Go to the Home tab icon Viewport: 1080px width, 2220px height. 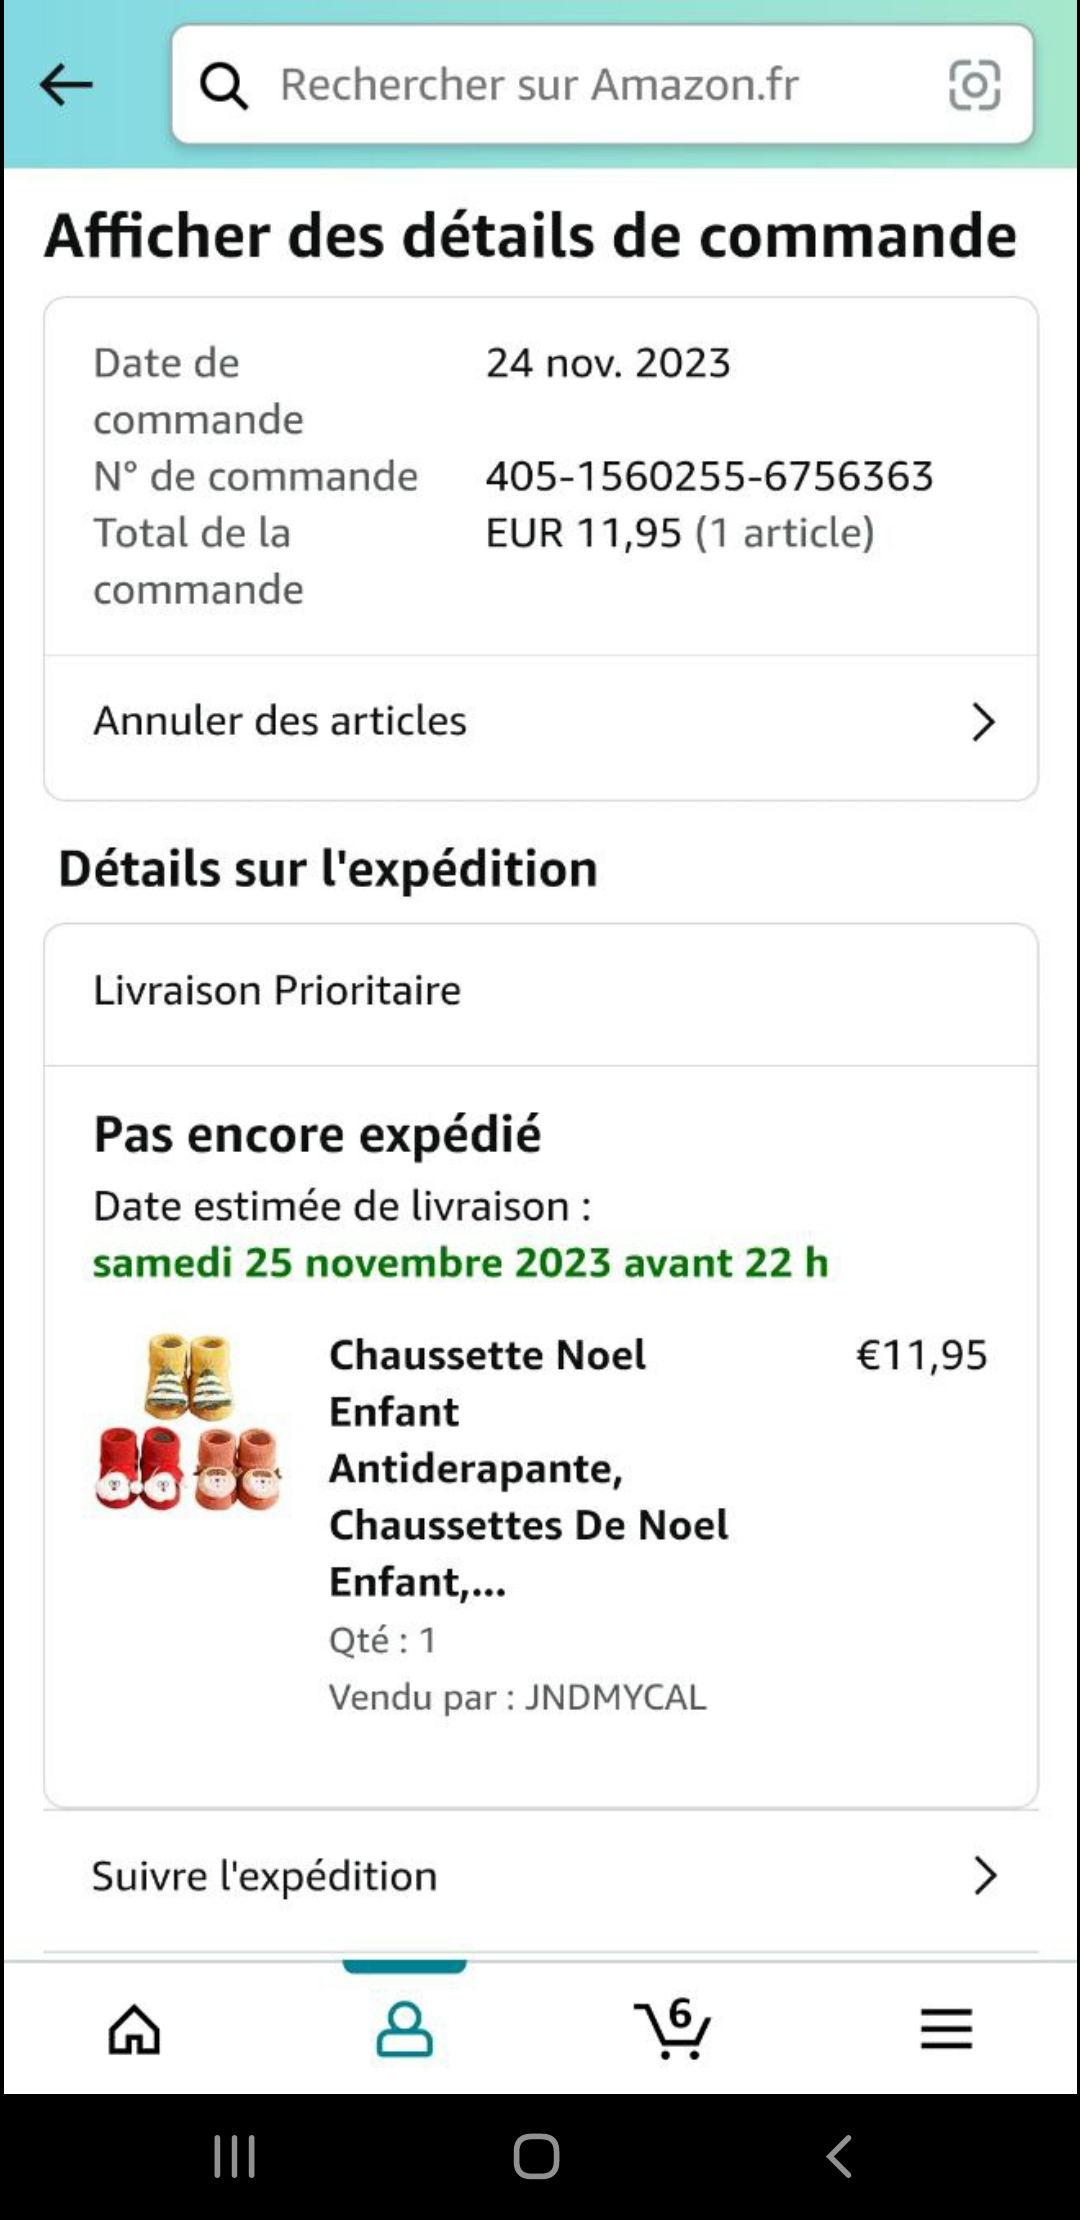[x=135, y=2030]
